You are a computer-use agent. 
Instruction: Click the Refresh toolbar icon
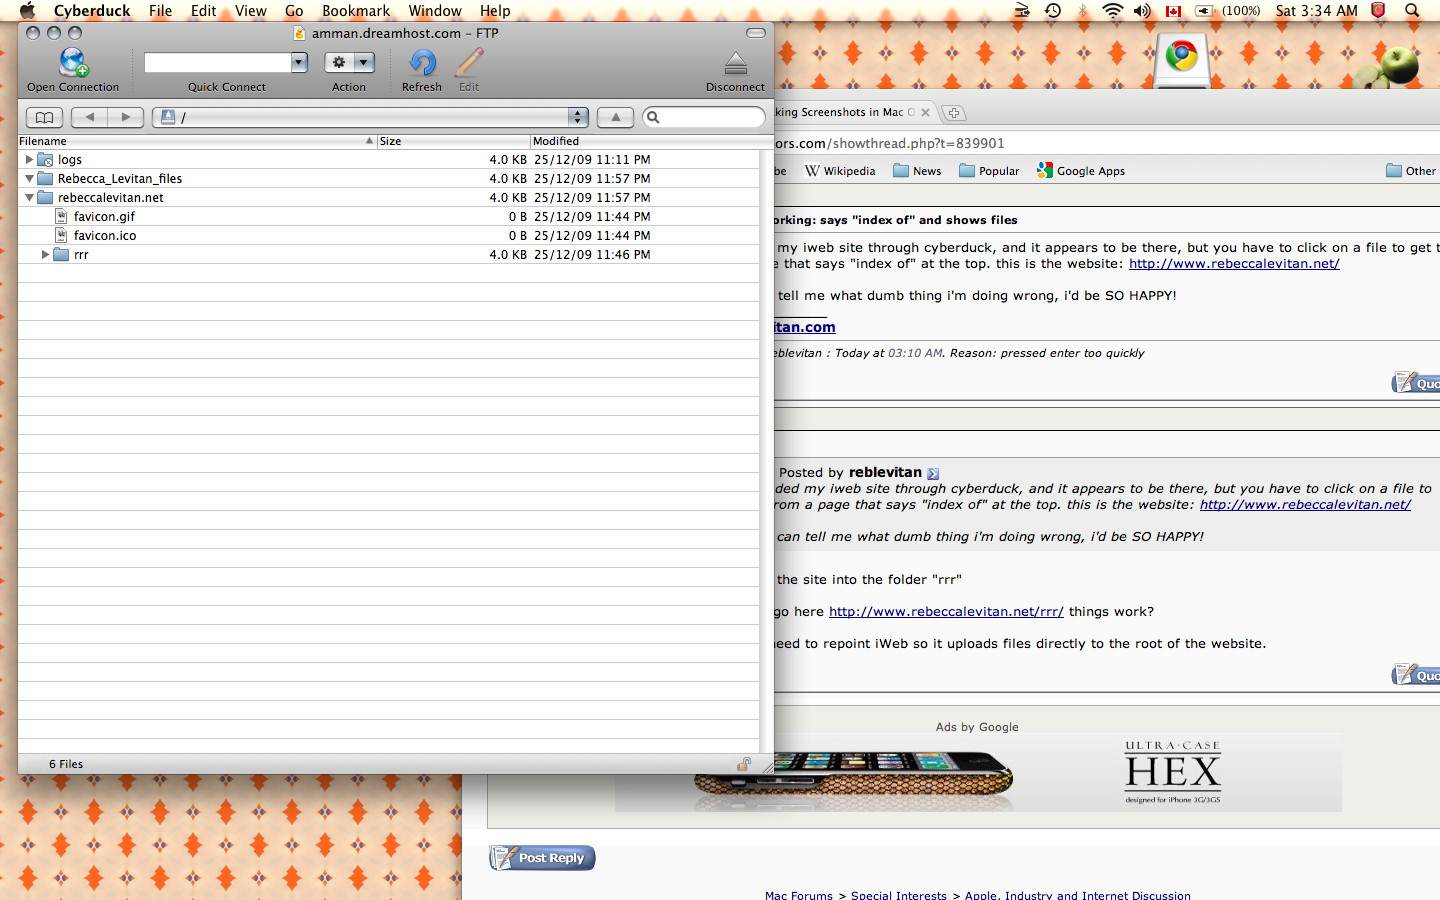(422, 63)
